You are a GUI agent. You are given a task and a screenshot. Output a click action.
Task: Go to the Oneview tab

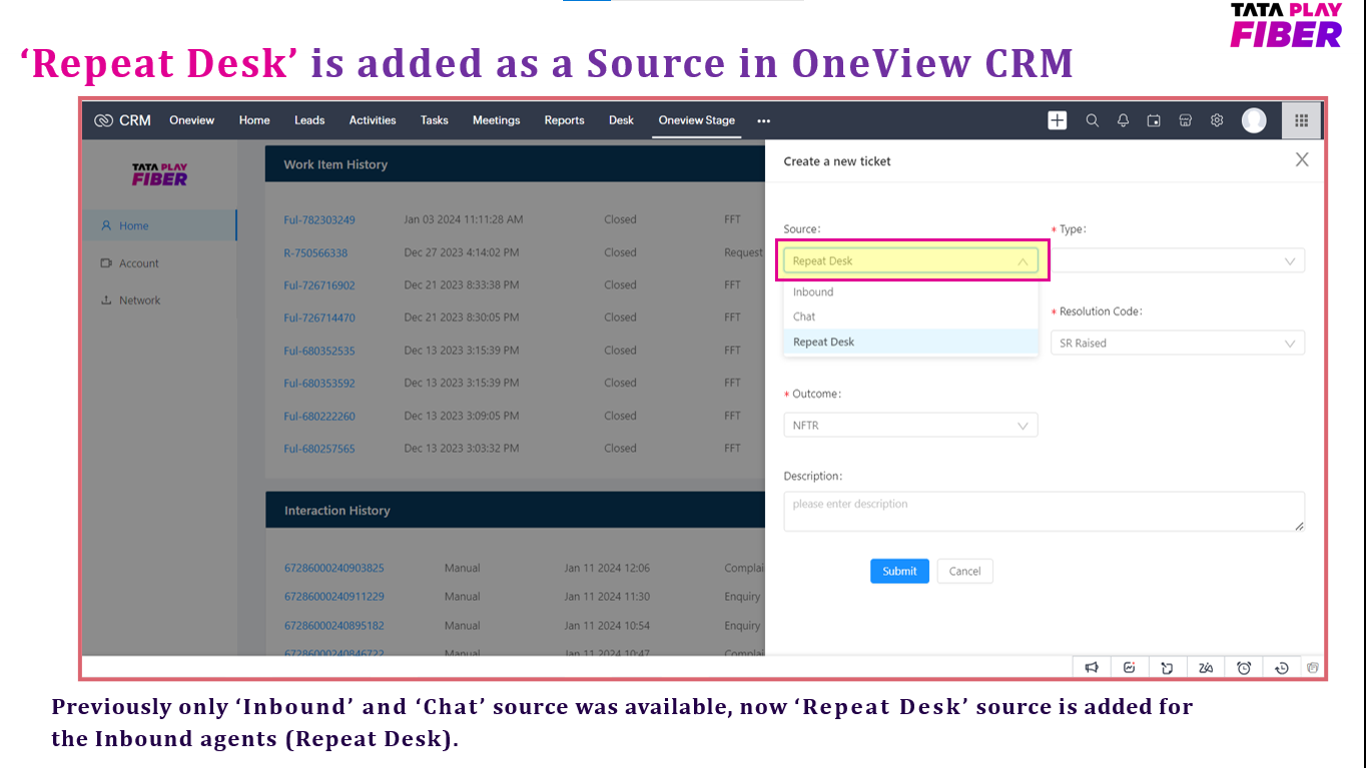pos(192,120)
